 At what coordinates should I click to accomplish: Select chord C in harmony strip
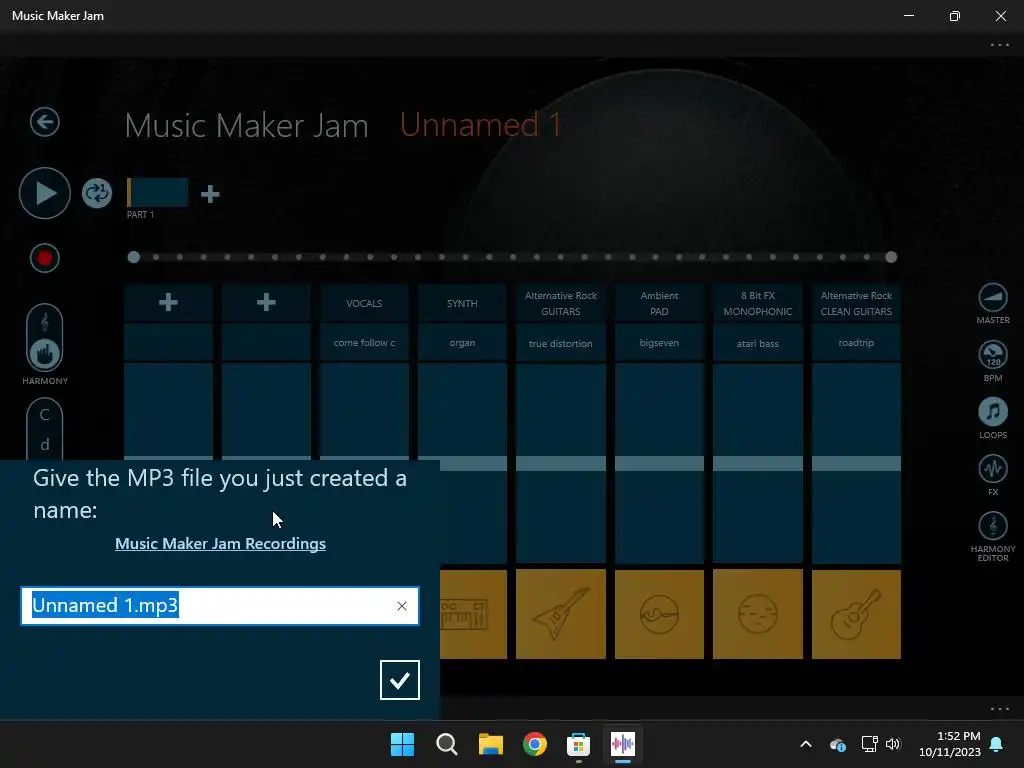coord(44,415)
